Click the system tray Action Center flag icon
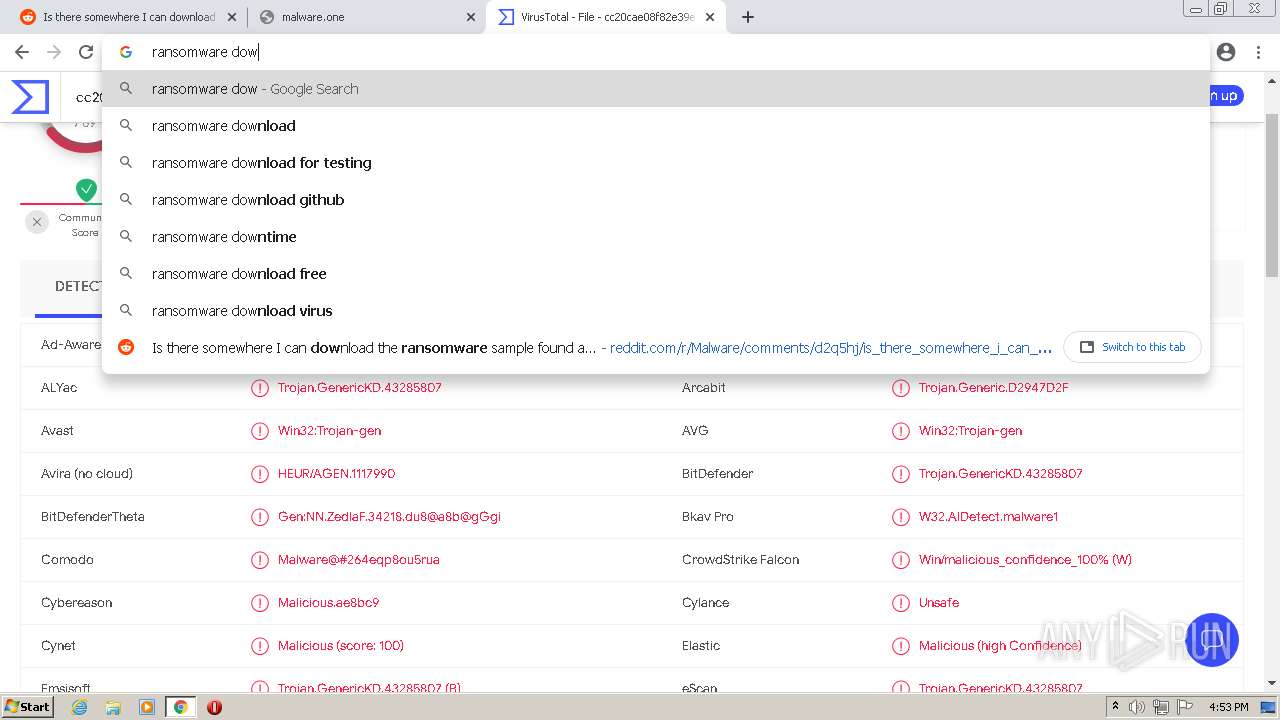1280x720 pixels. [x=1184, y=707]
